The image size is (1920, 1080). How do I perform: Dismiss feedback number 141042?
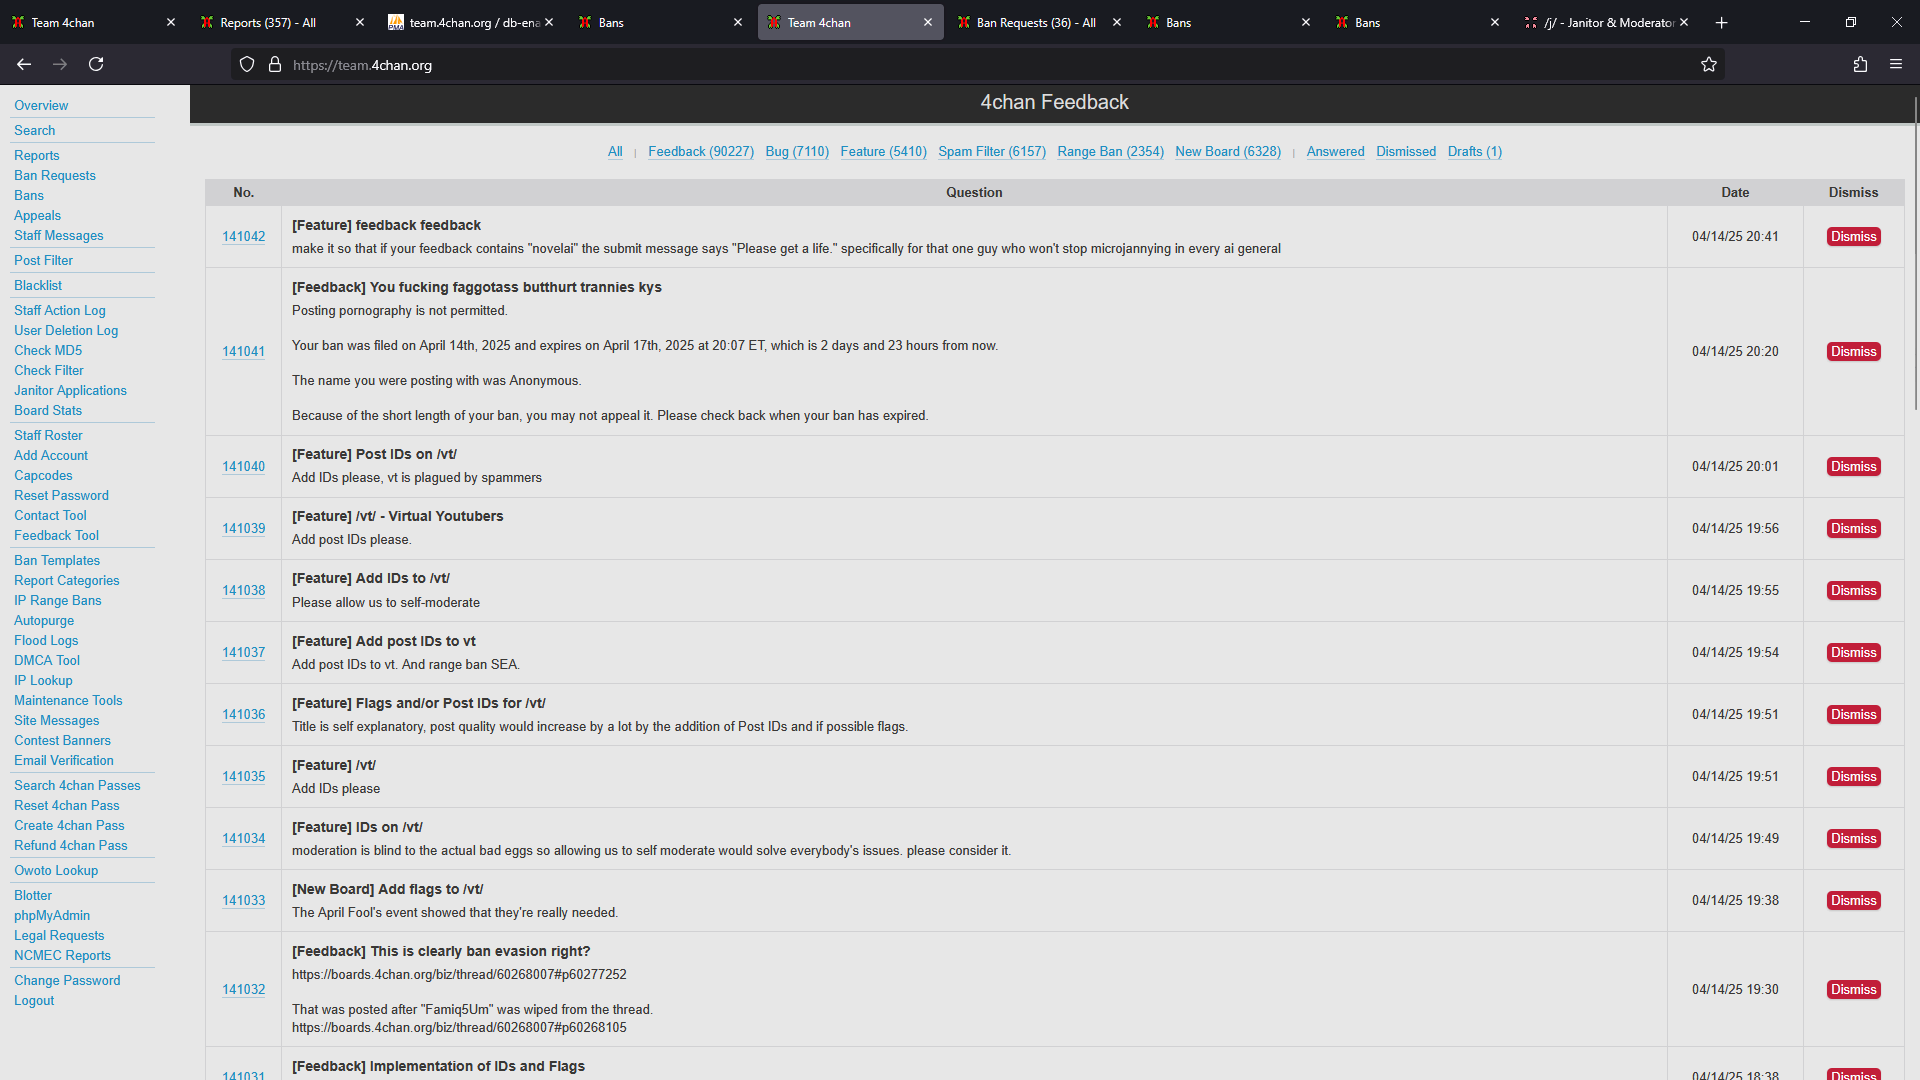tap(1853, 237)
